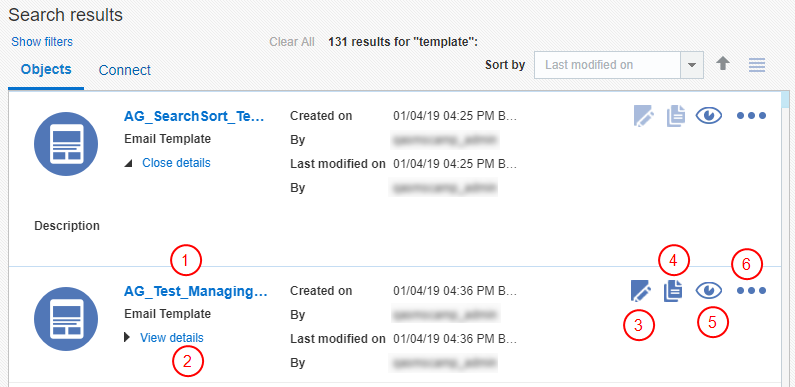Click the Show filters link

coord(42,42)
